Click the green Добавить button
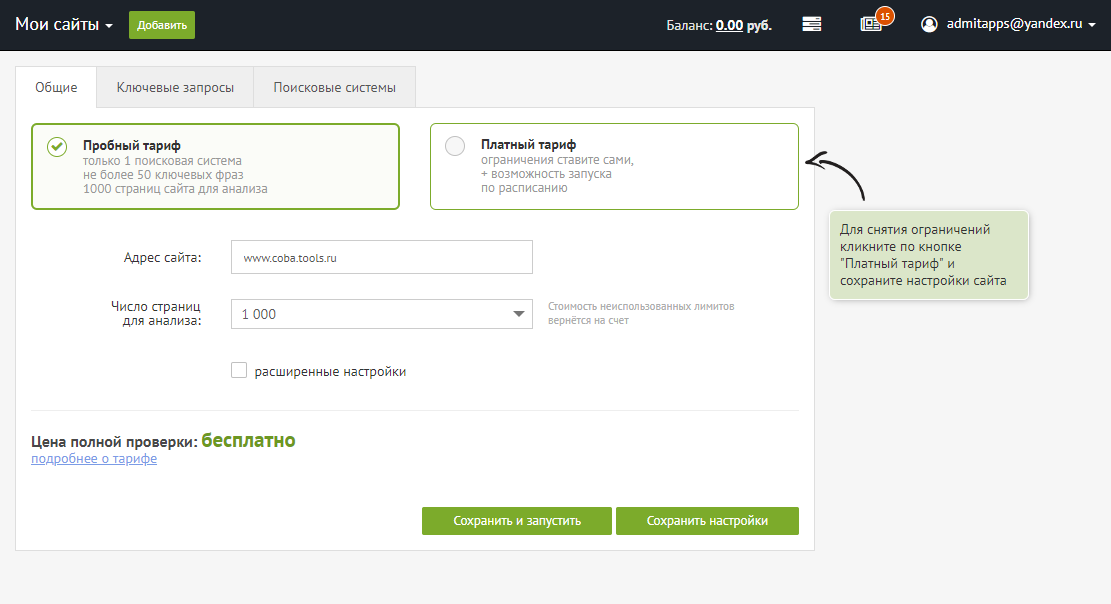 click(162, 25)
